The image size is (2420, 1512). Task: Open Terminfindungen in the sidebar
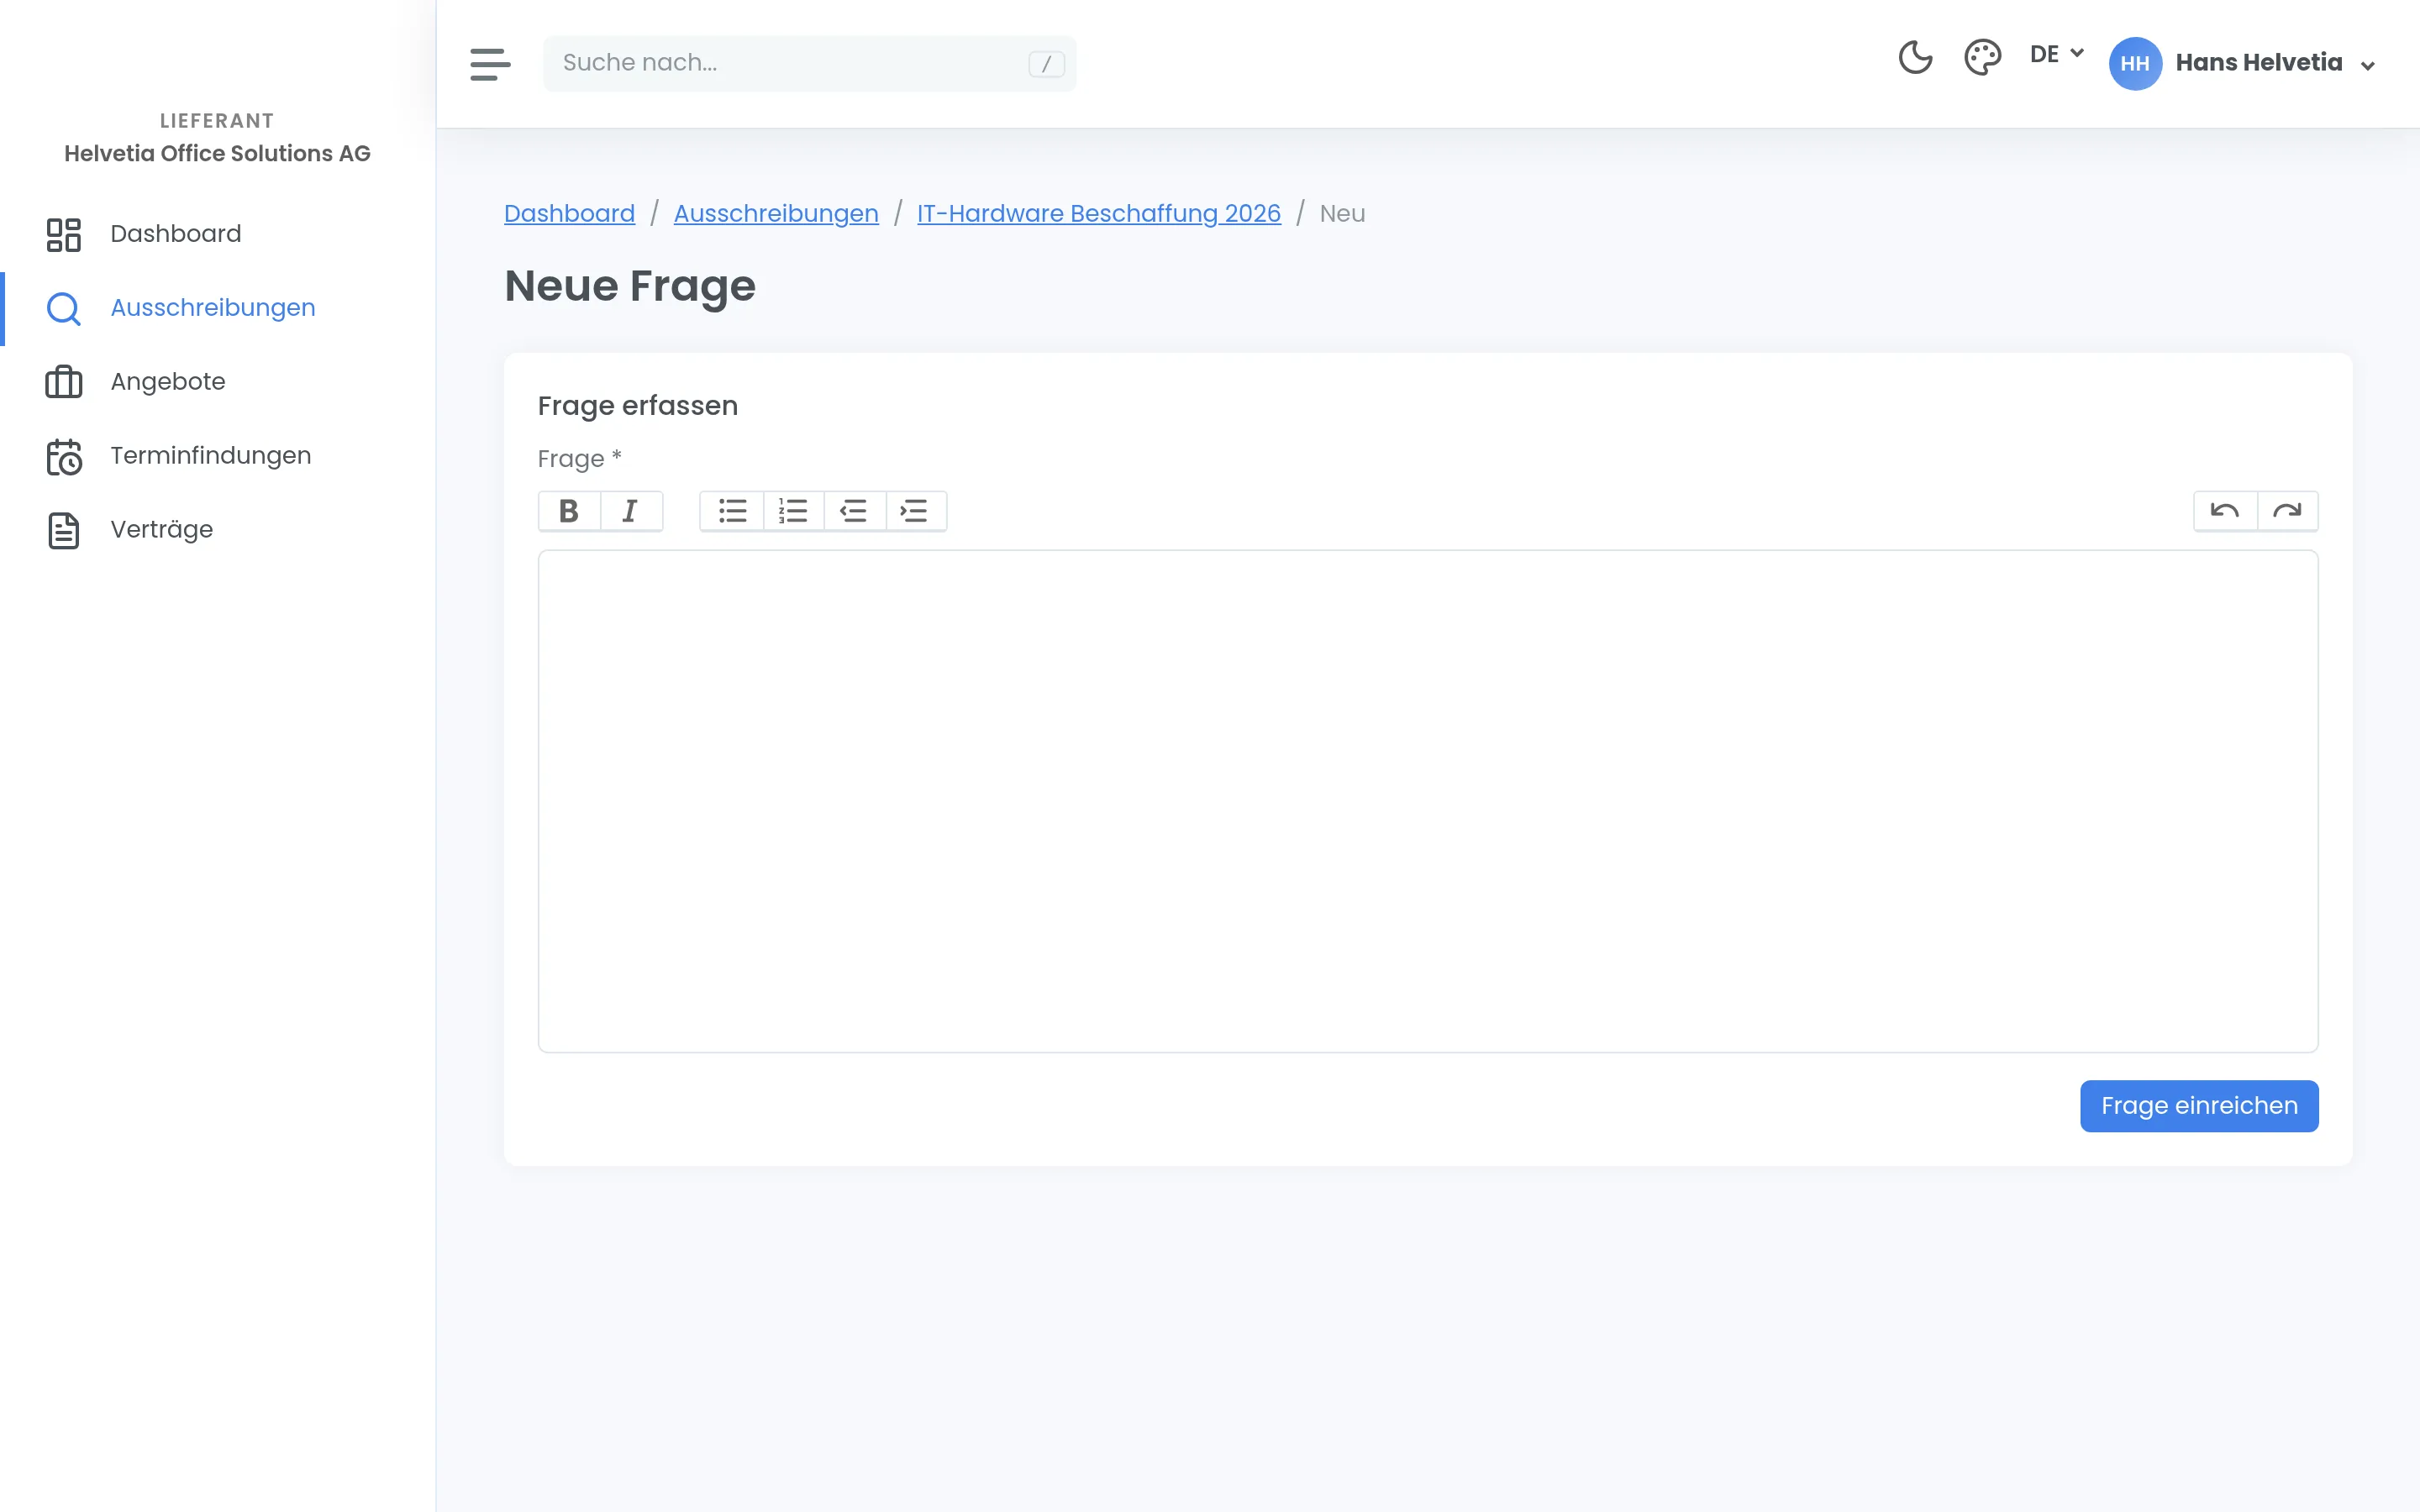pyautogui.click(x=218, y=456)
